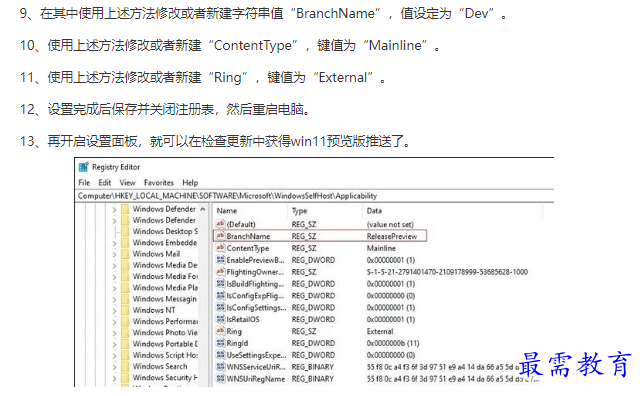Click the IsConfigExpFlig DWORD value icon
The width and height of the screenshot is (640, 396).
pyautogui.click(x=220, y=295)
